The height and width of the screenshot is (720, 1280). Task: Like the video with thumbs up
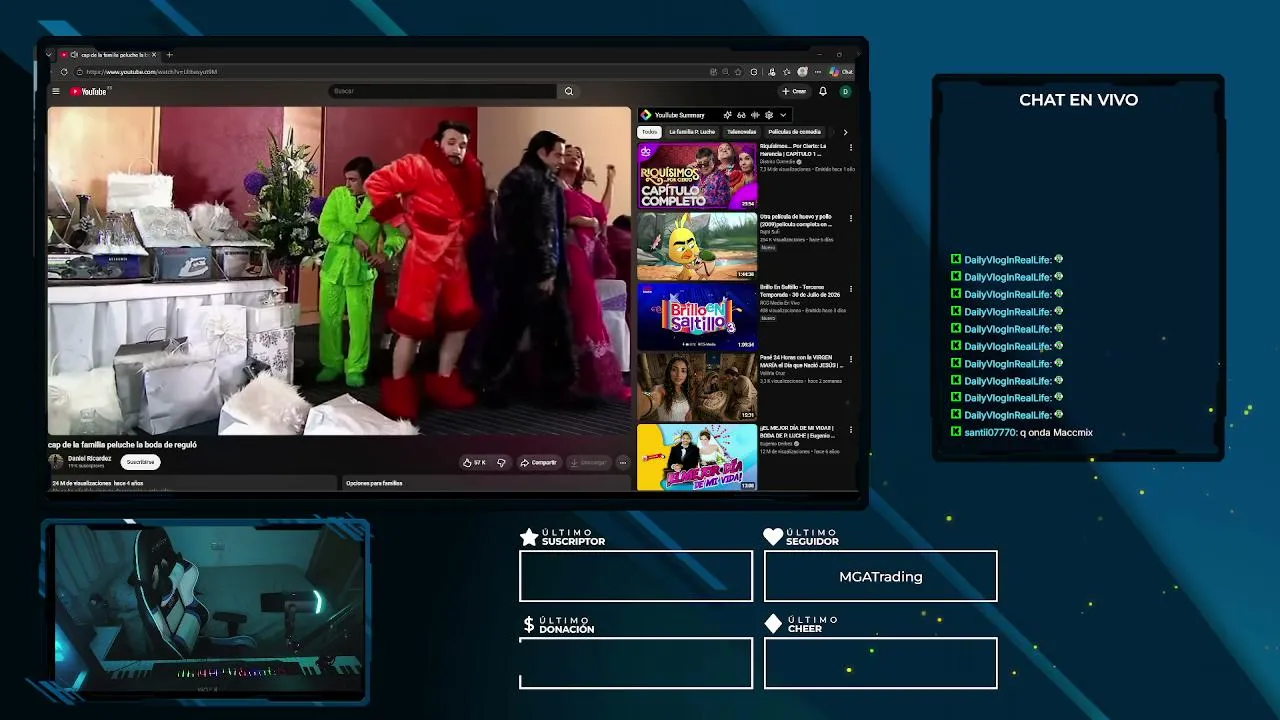[x=475, y=463]
